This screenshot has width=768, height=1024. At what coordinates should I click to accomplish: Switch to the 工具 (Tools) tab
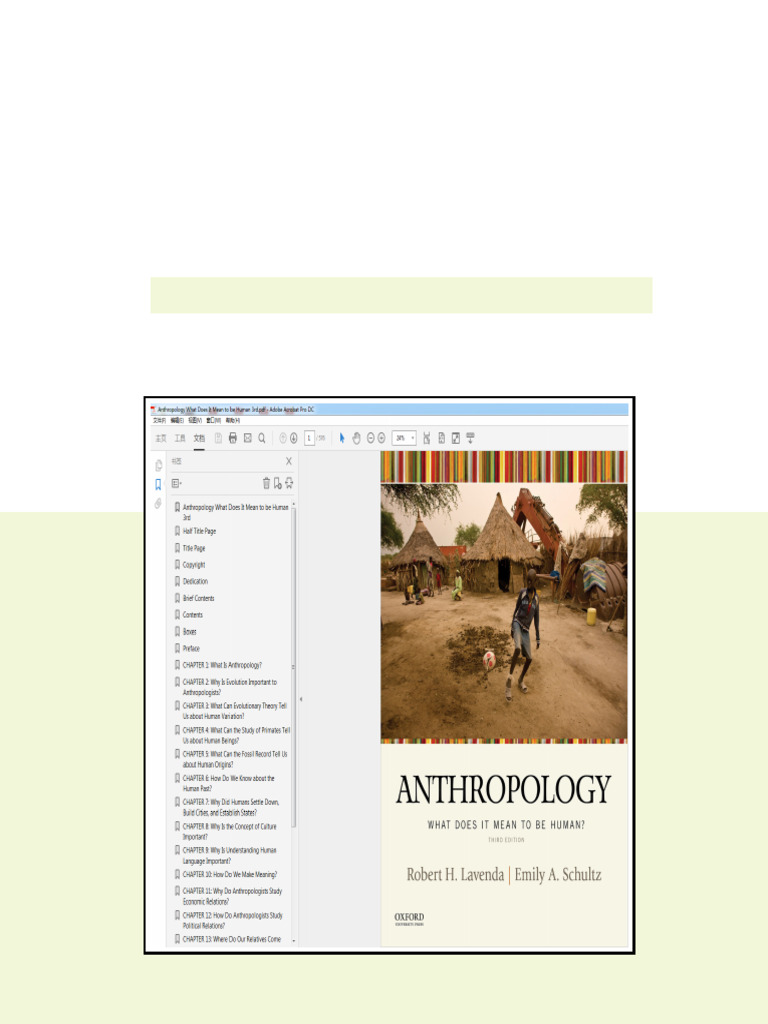(x=180, y=438)
